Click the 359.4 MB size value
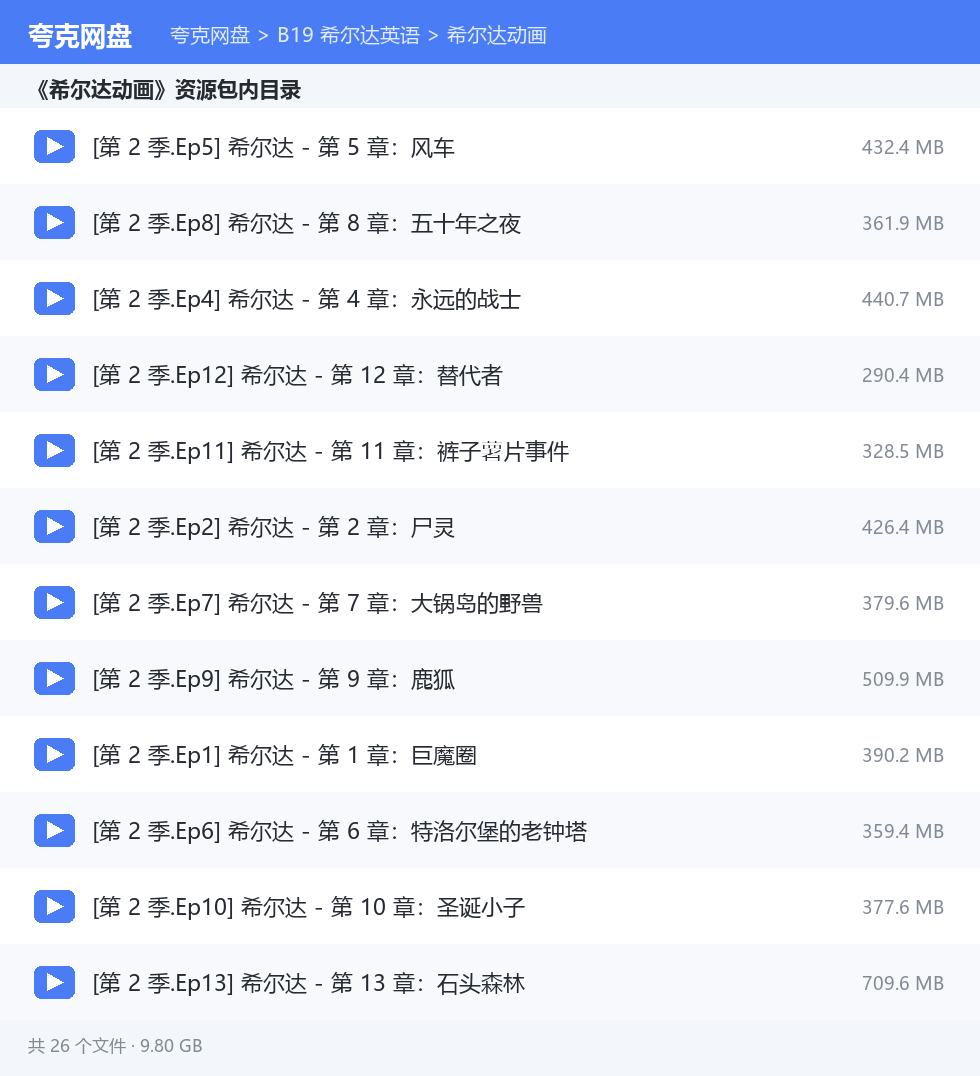The width and height of the screenshot is (980, 1076). [x=902, y=831]
